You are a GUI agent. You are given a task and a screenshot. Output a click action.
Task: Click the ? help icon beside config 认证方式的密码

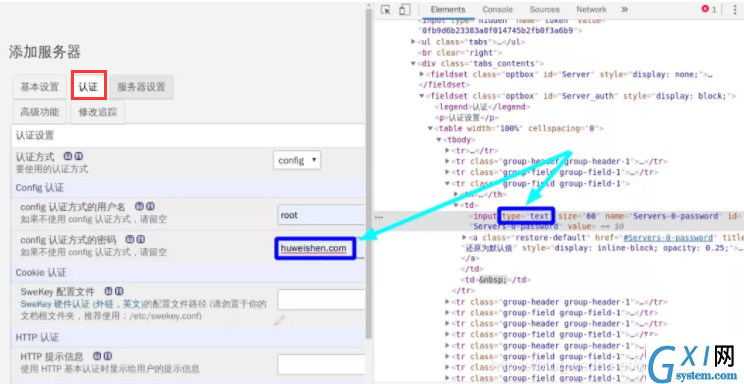tap(129, 239)
